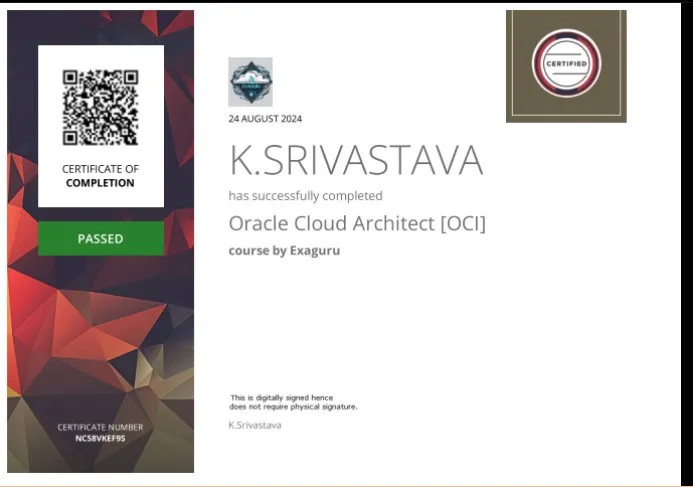Click the large K.SRIVASTAVA recipient name
693x487 pixels.
pyautogui.click(x=356, y=161)
